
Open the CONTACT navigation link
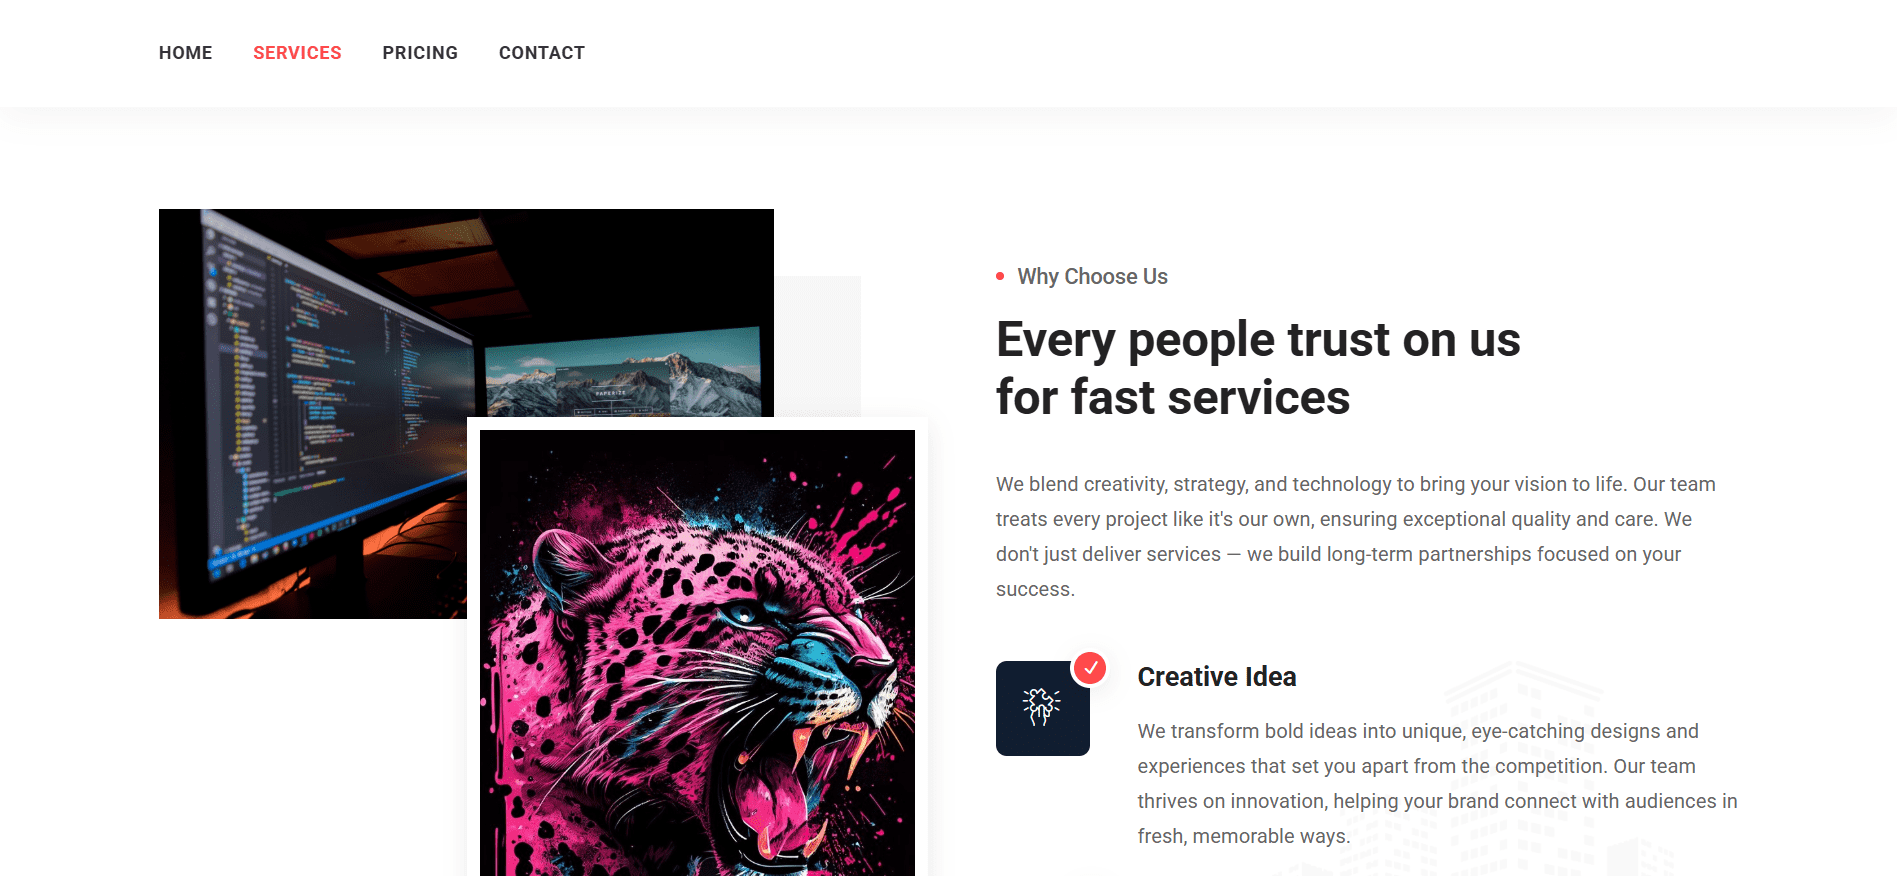pyautogui.click(x=542, y=53)
